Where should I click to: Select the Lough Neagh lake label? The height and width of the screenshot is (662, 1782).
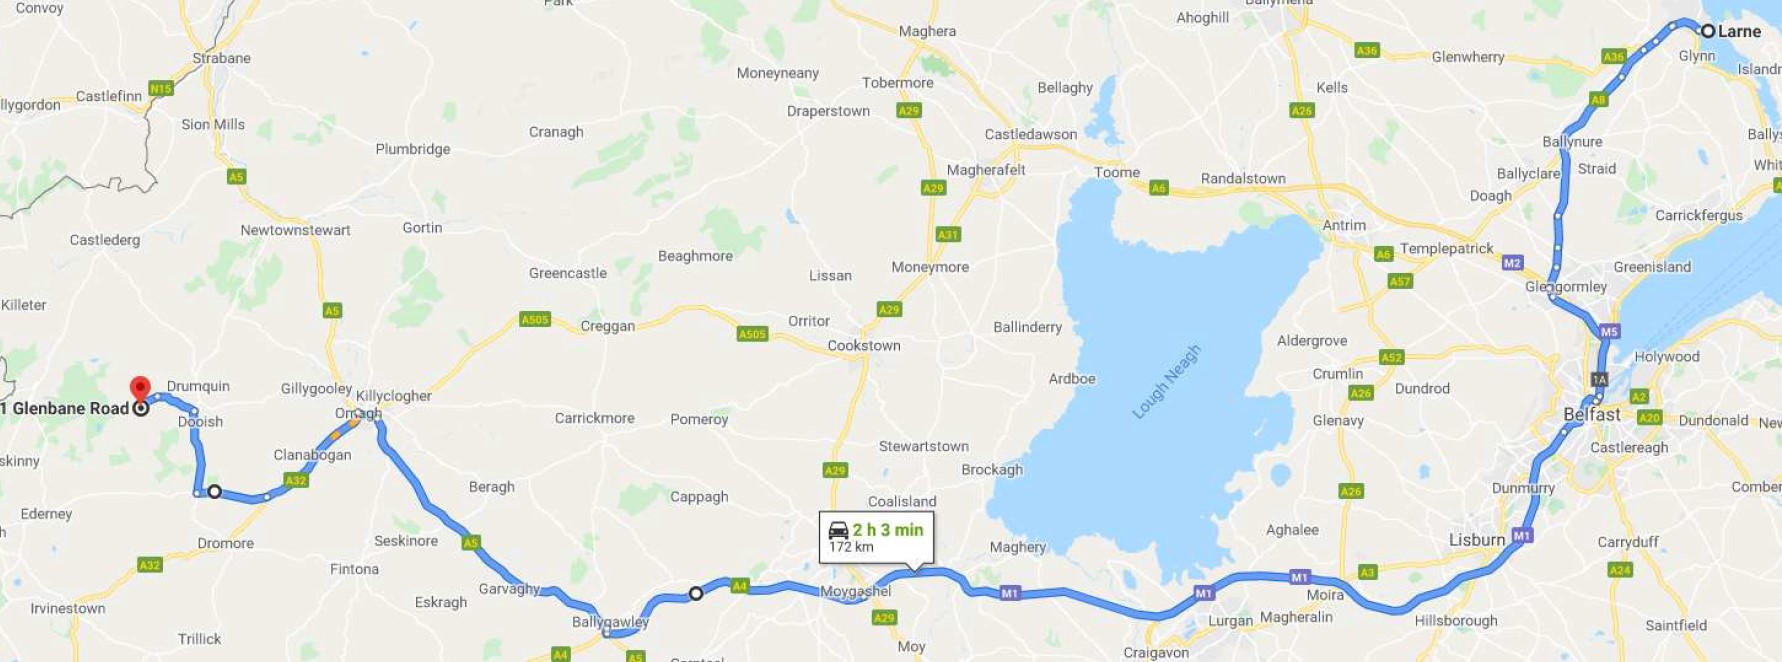pos(1166,382)
